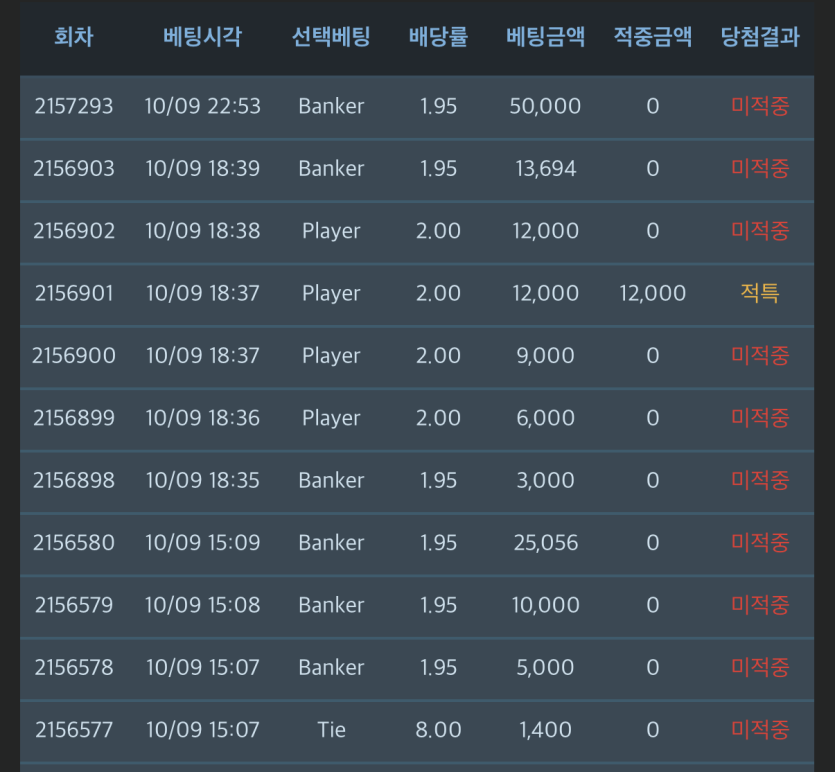Select round number 2156580
The image size is (835, 772).
tap(73, 543)
